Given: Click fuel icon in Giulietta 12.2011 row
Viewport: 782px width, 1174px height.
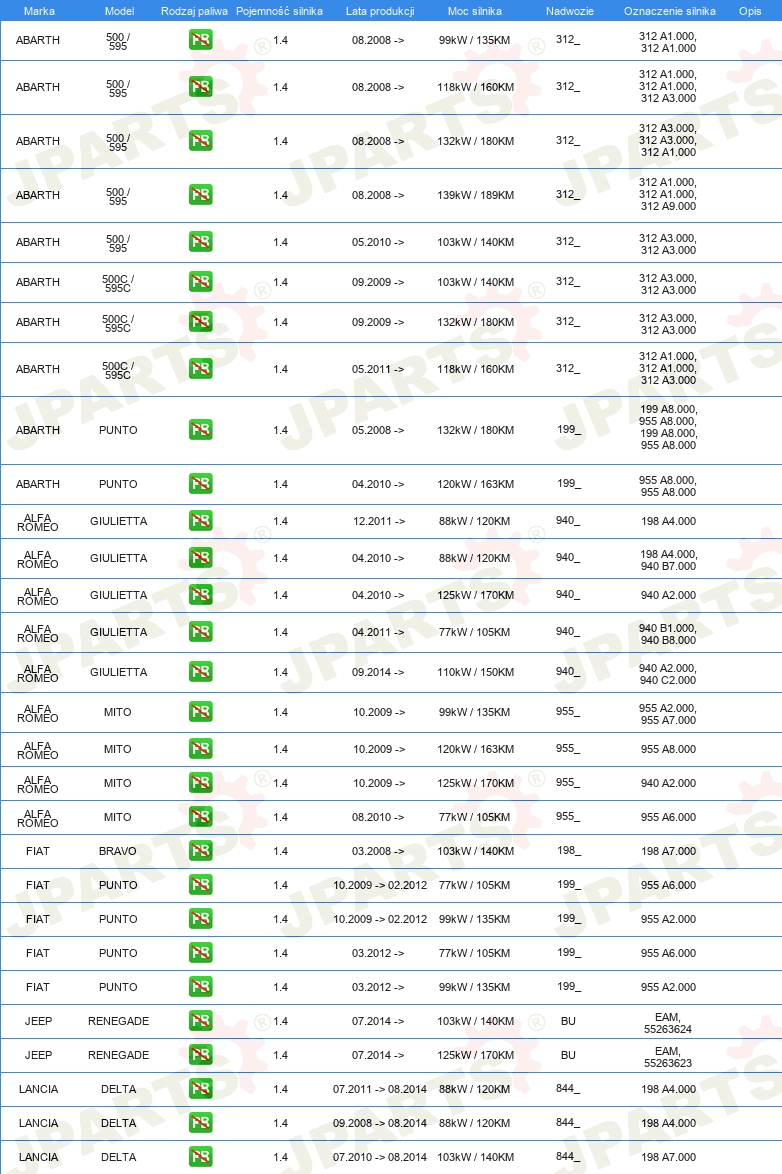Looking at the screenshot, I should 200,520.
